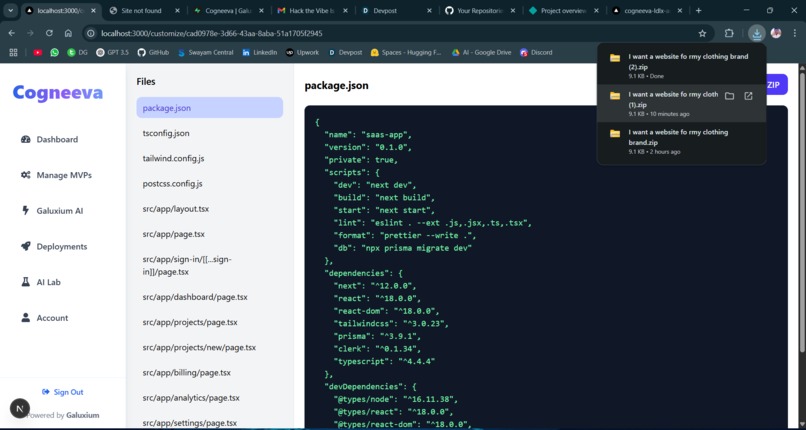806x430 pixels.
Task: Open a new browser tab
Action: (699, 10)
